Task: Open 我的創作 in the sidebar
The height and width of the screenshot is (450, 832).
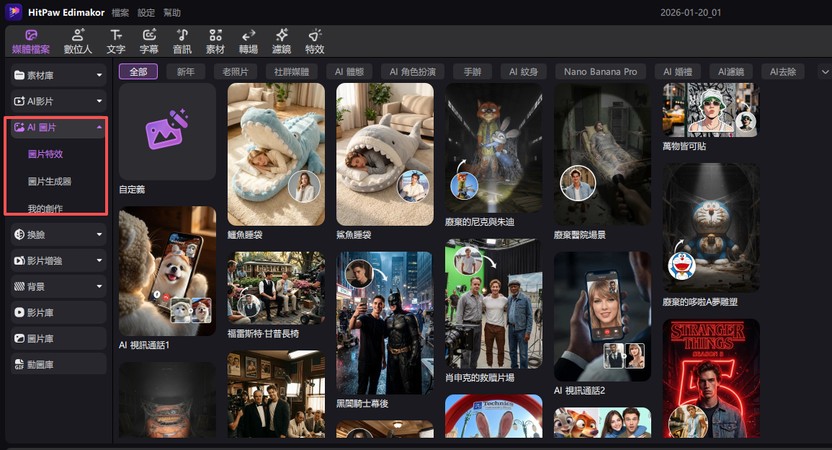Action: 45,209
